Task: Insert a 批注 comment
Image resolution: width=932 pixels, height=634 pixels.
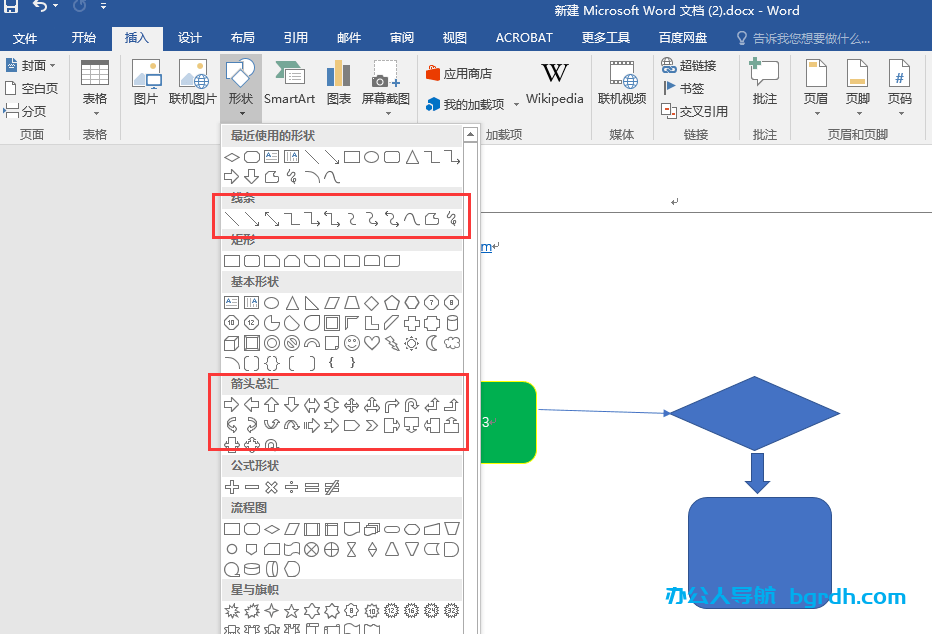Action: pyautogui.click(x=764, y=83)
